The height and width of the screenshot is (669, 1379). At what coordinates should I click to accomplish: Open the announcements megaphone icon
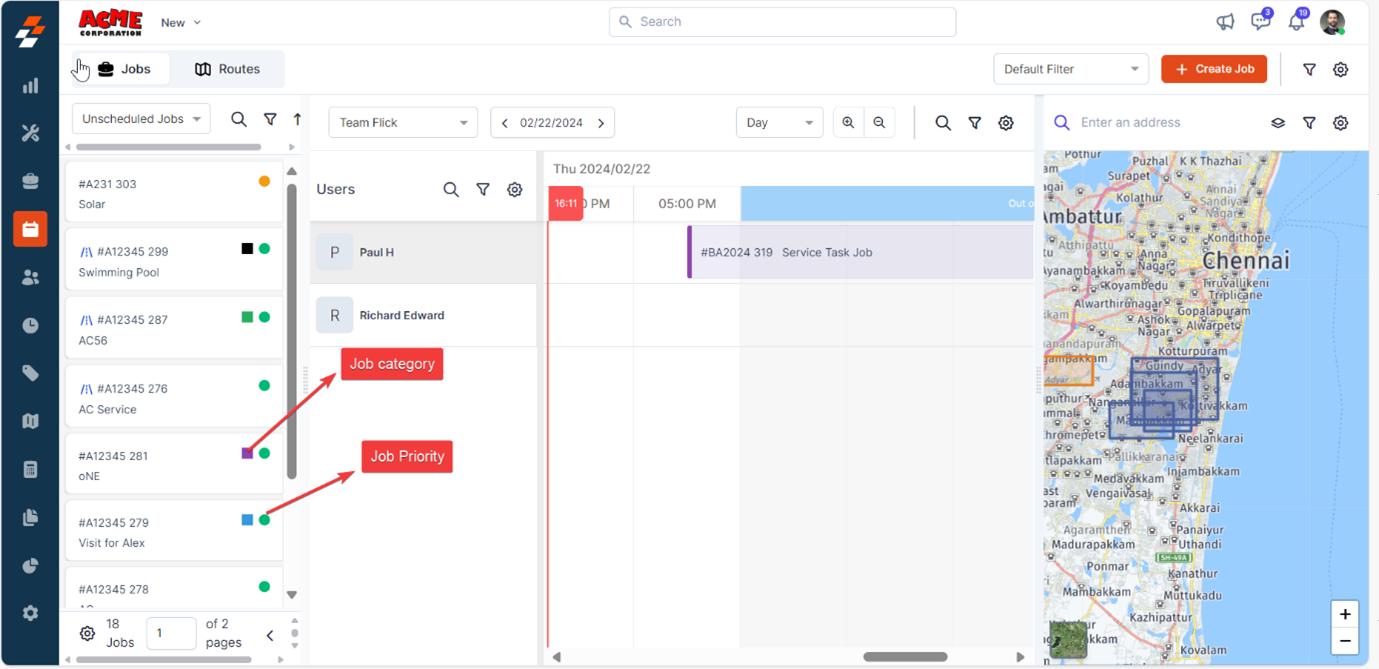click(x=1224, y=22)
